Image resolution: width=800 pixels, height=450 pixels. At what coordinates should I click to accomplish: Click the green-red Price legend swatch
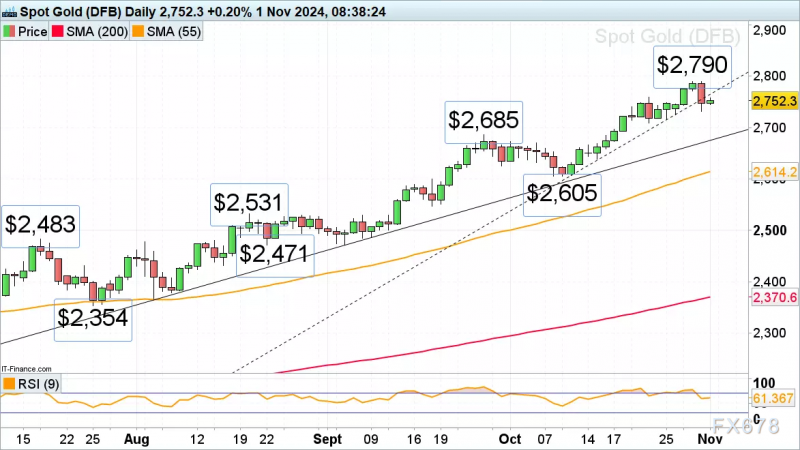coord(9,32)
